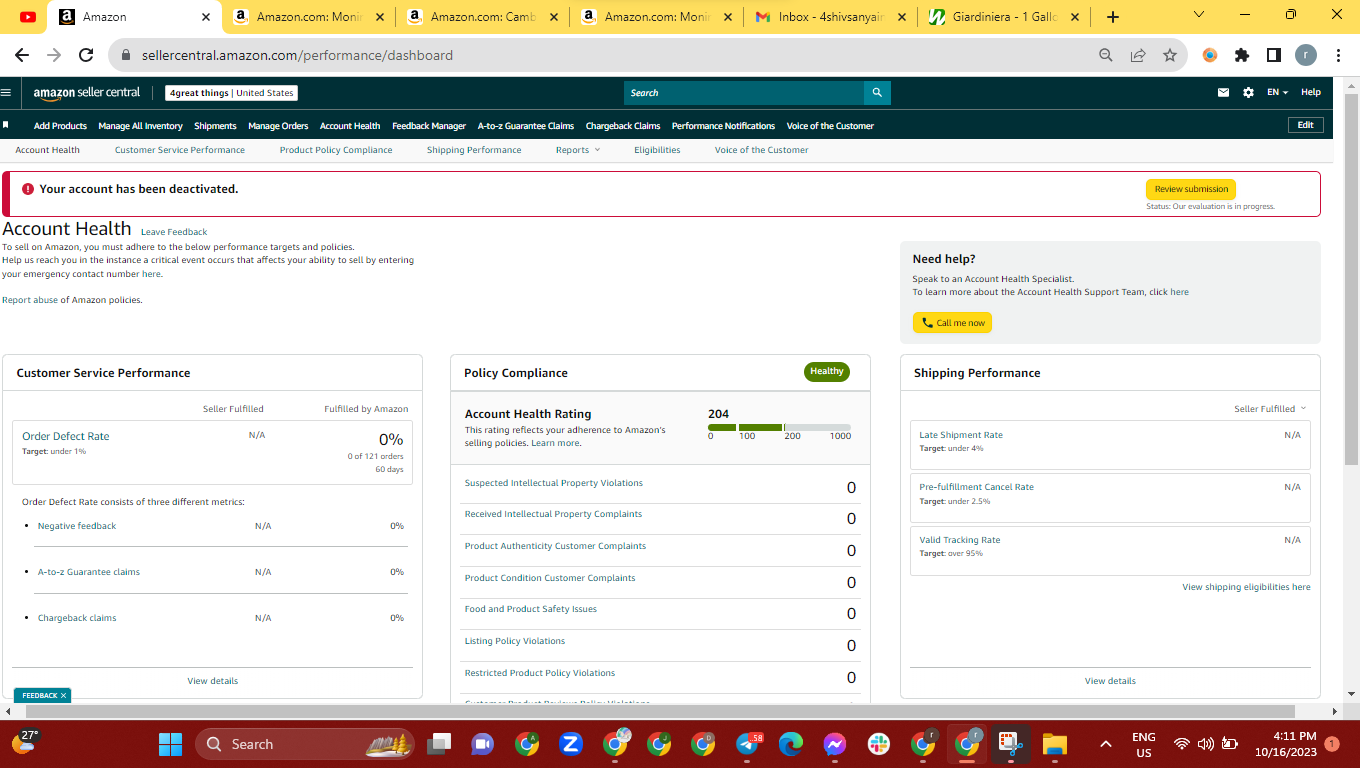The height and width of the screenshot is (768, 1360).
Task: Click the Seller Central search field
Action: 744,93
